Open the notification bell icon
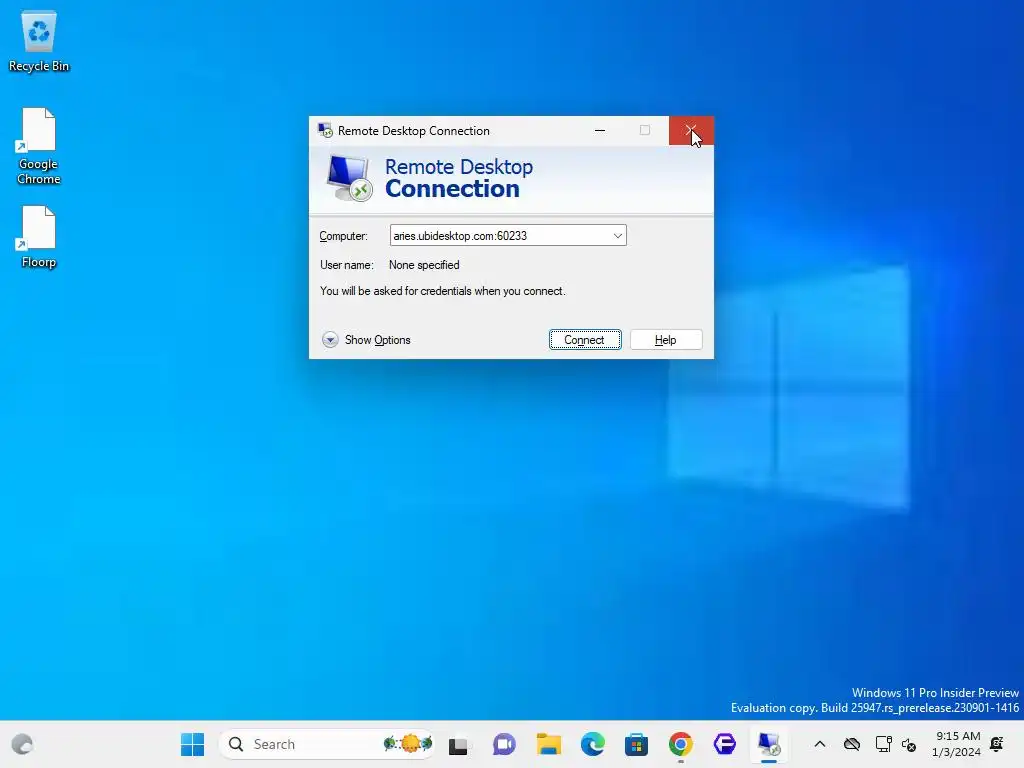The height and width of the screenshot is (768, 1024). click(997, 744)
